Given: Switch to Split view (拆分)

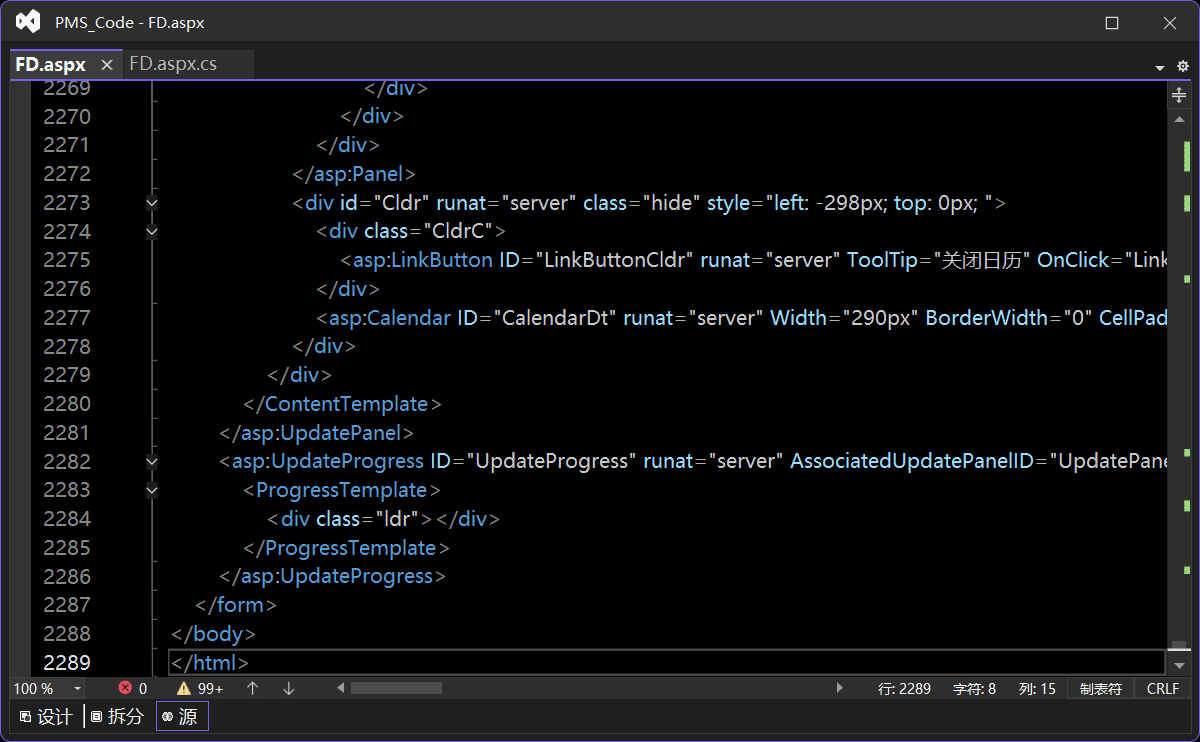Looking at the screenshot, I should (117, 716).
